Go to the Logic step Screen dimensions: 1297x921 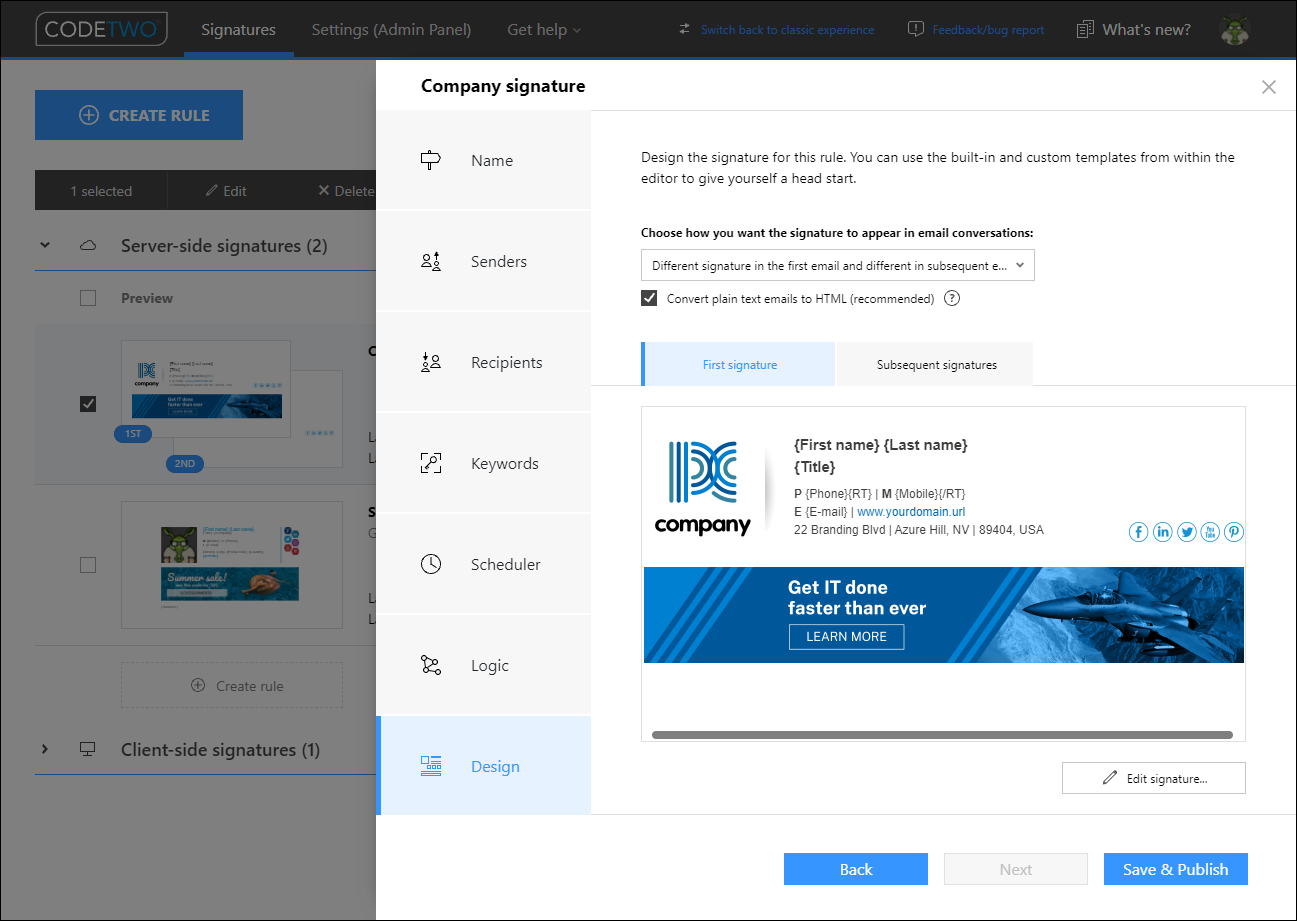483,665
